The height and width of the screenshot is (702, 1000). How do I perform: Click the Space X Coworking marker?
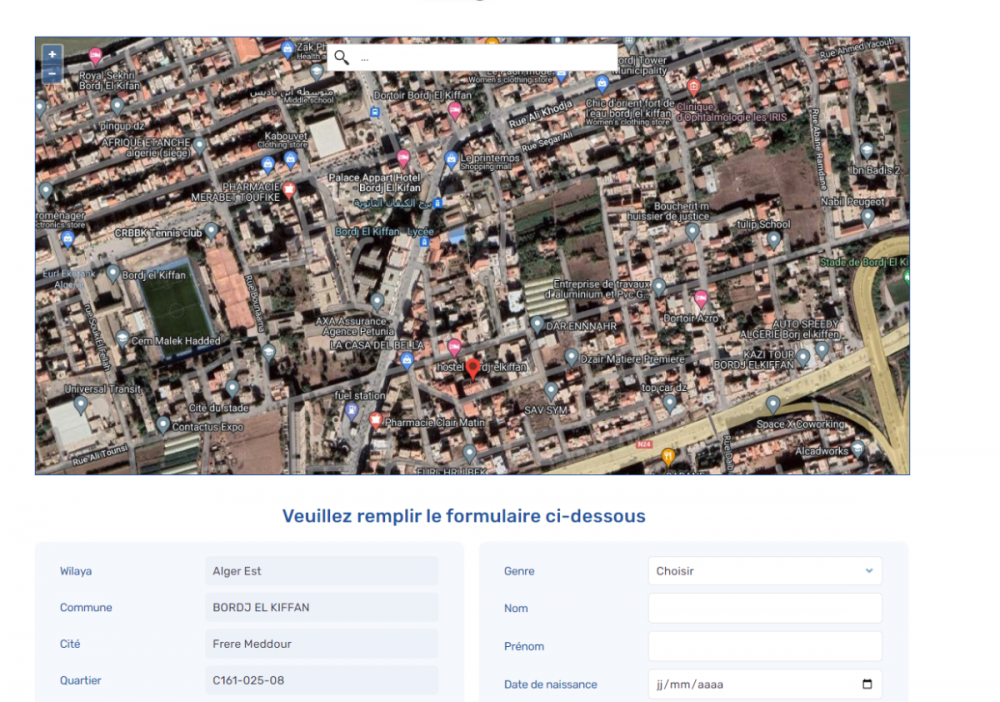pyautogui.click(x=772, y=404)
